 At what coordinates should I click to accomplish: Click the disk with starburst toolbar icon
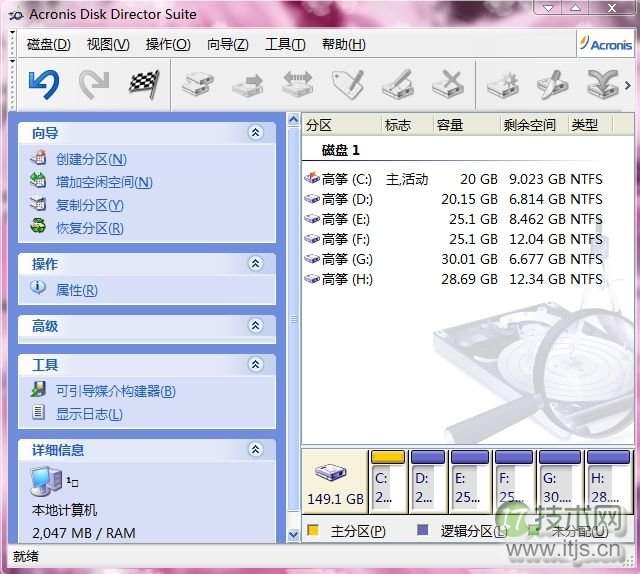[503, 85]
